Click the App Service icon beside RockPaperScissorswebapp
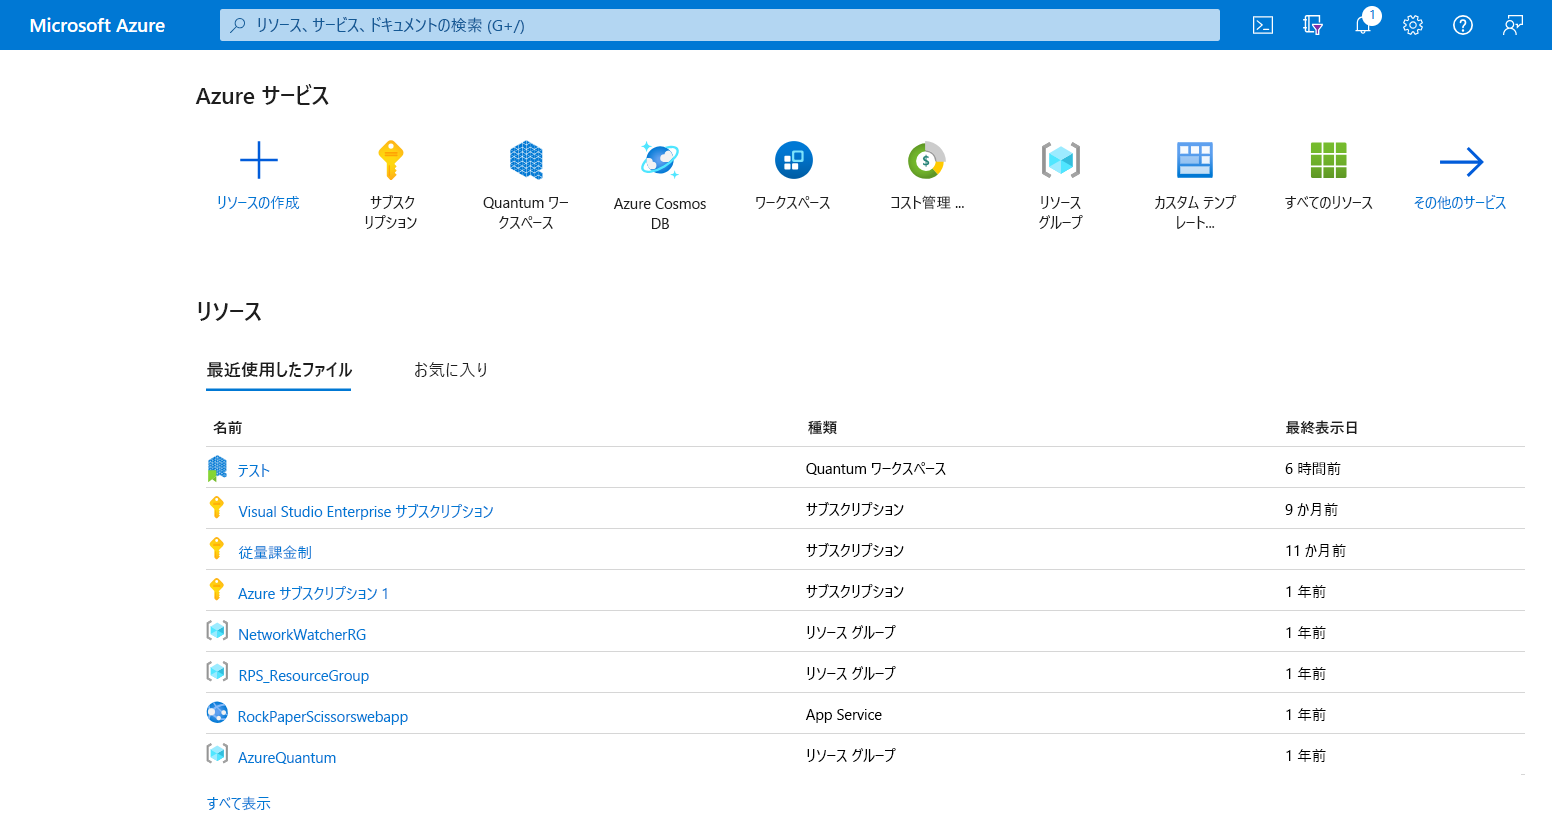1552x830 pixels. (217, 712)
